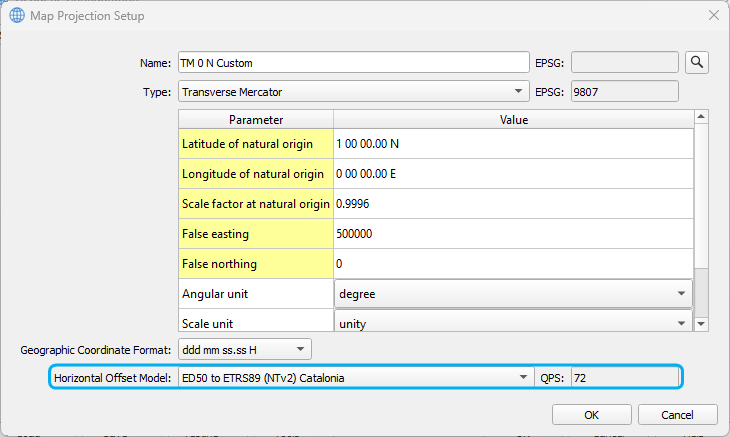730x437 pixels.
Task: Open Geographic Coordinate Format dropdown
Action: pos(244,349)
